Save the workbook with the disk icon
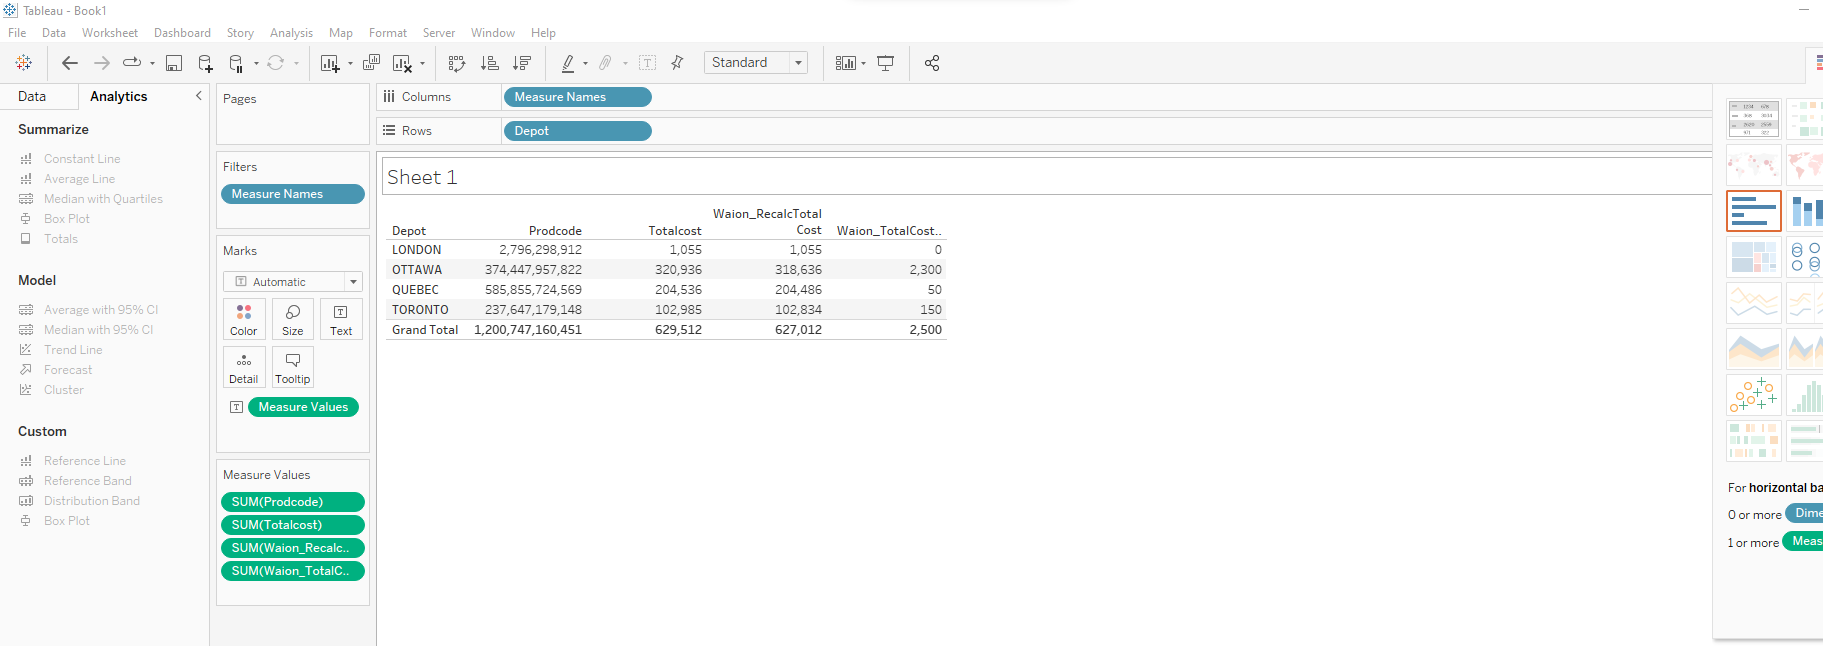Viewport: 1823px width, 646px height. 173,63
